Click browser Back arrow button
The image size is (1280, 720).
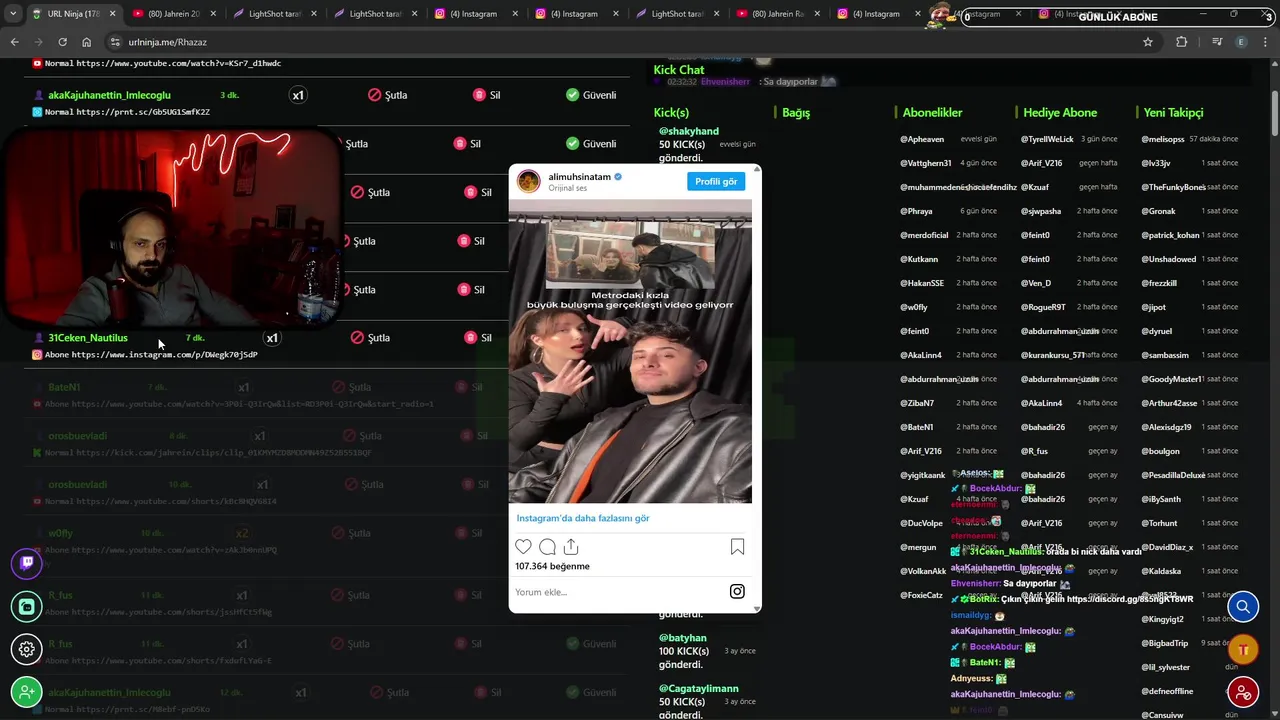tap(14, 42)
